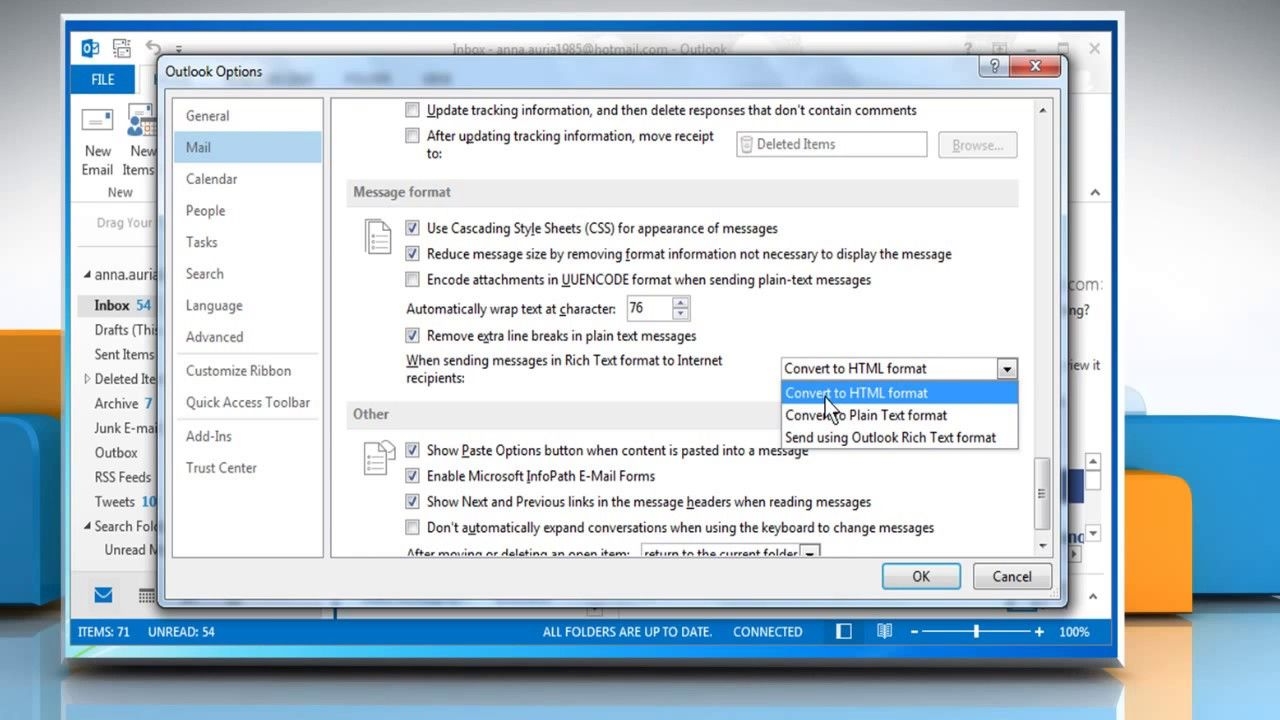Screen dimensions: 1280x720
Task: Toggle Show Next and Previous links checkbox
Action: click(x=412, y=502)
